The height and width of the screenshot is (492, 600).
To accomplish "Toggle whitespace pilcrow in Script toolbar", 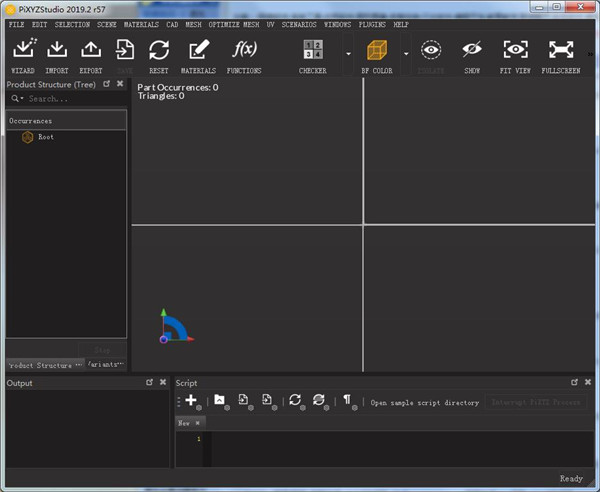I will (347, 401).
